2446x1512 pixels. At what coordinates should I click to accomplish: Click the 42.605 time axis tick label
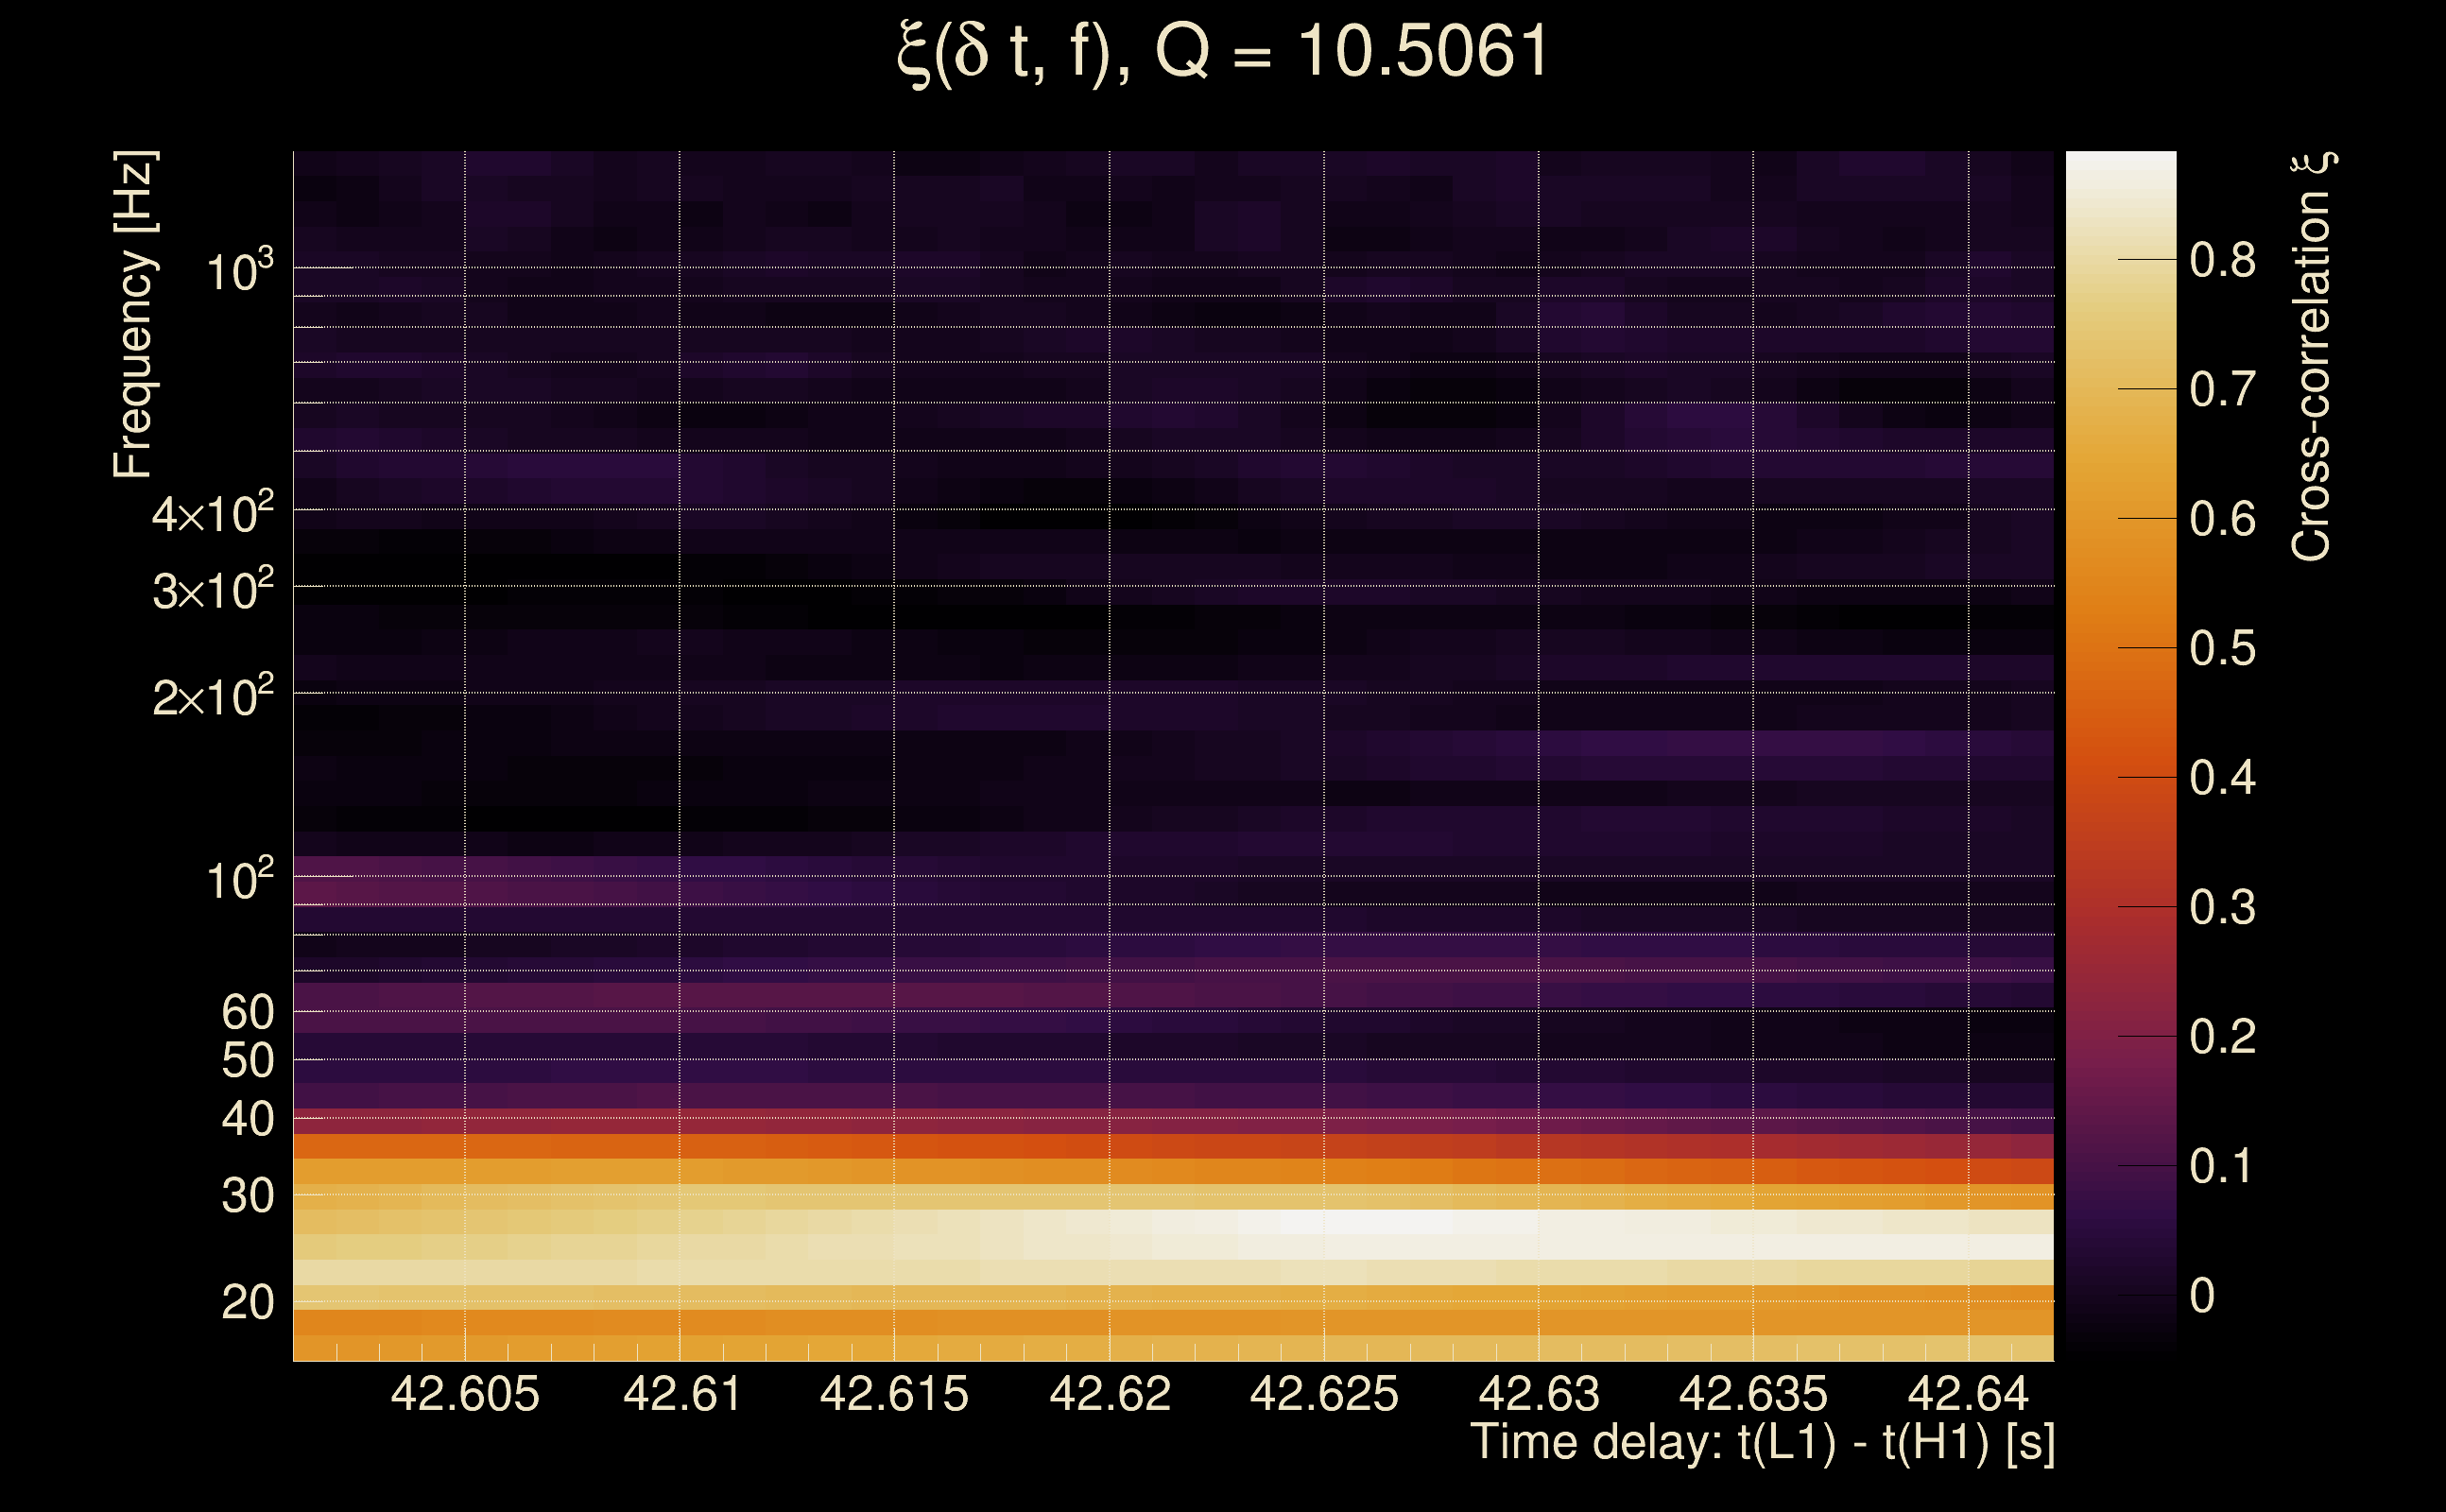[x=464, y=1394]
